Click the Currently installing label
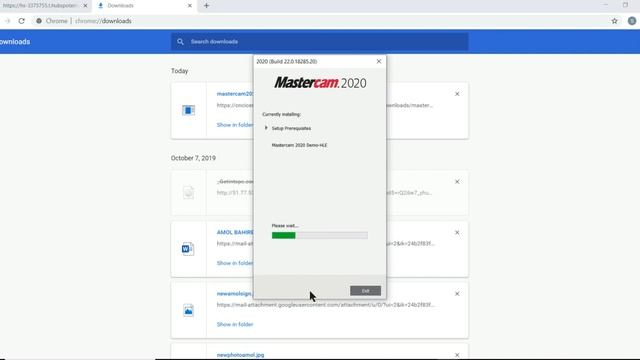The width and height of the screenshot is (640, 360). 282,114
